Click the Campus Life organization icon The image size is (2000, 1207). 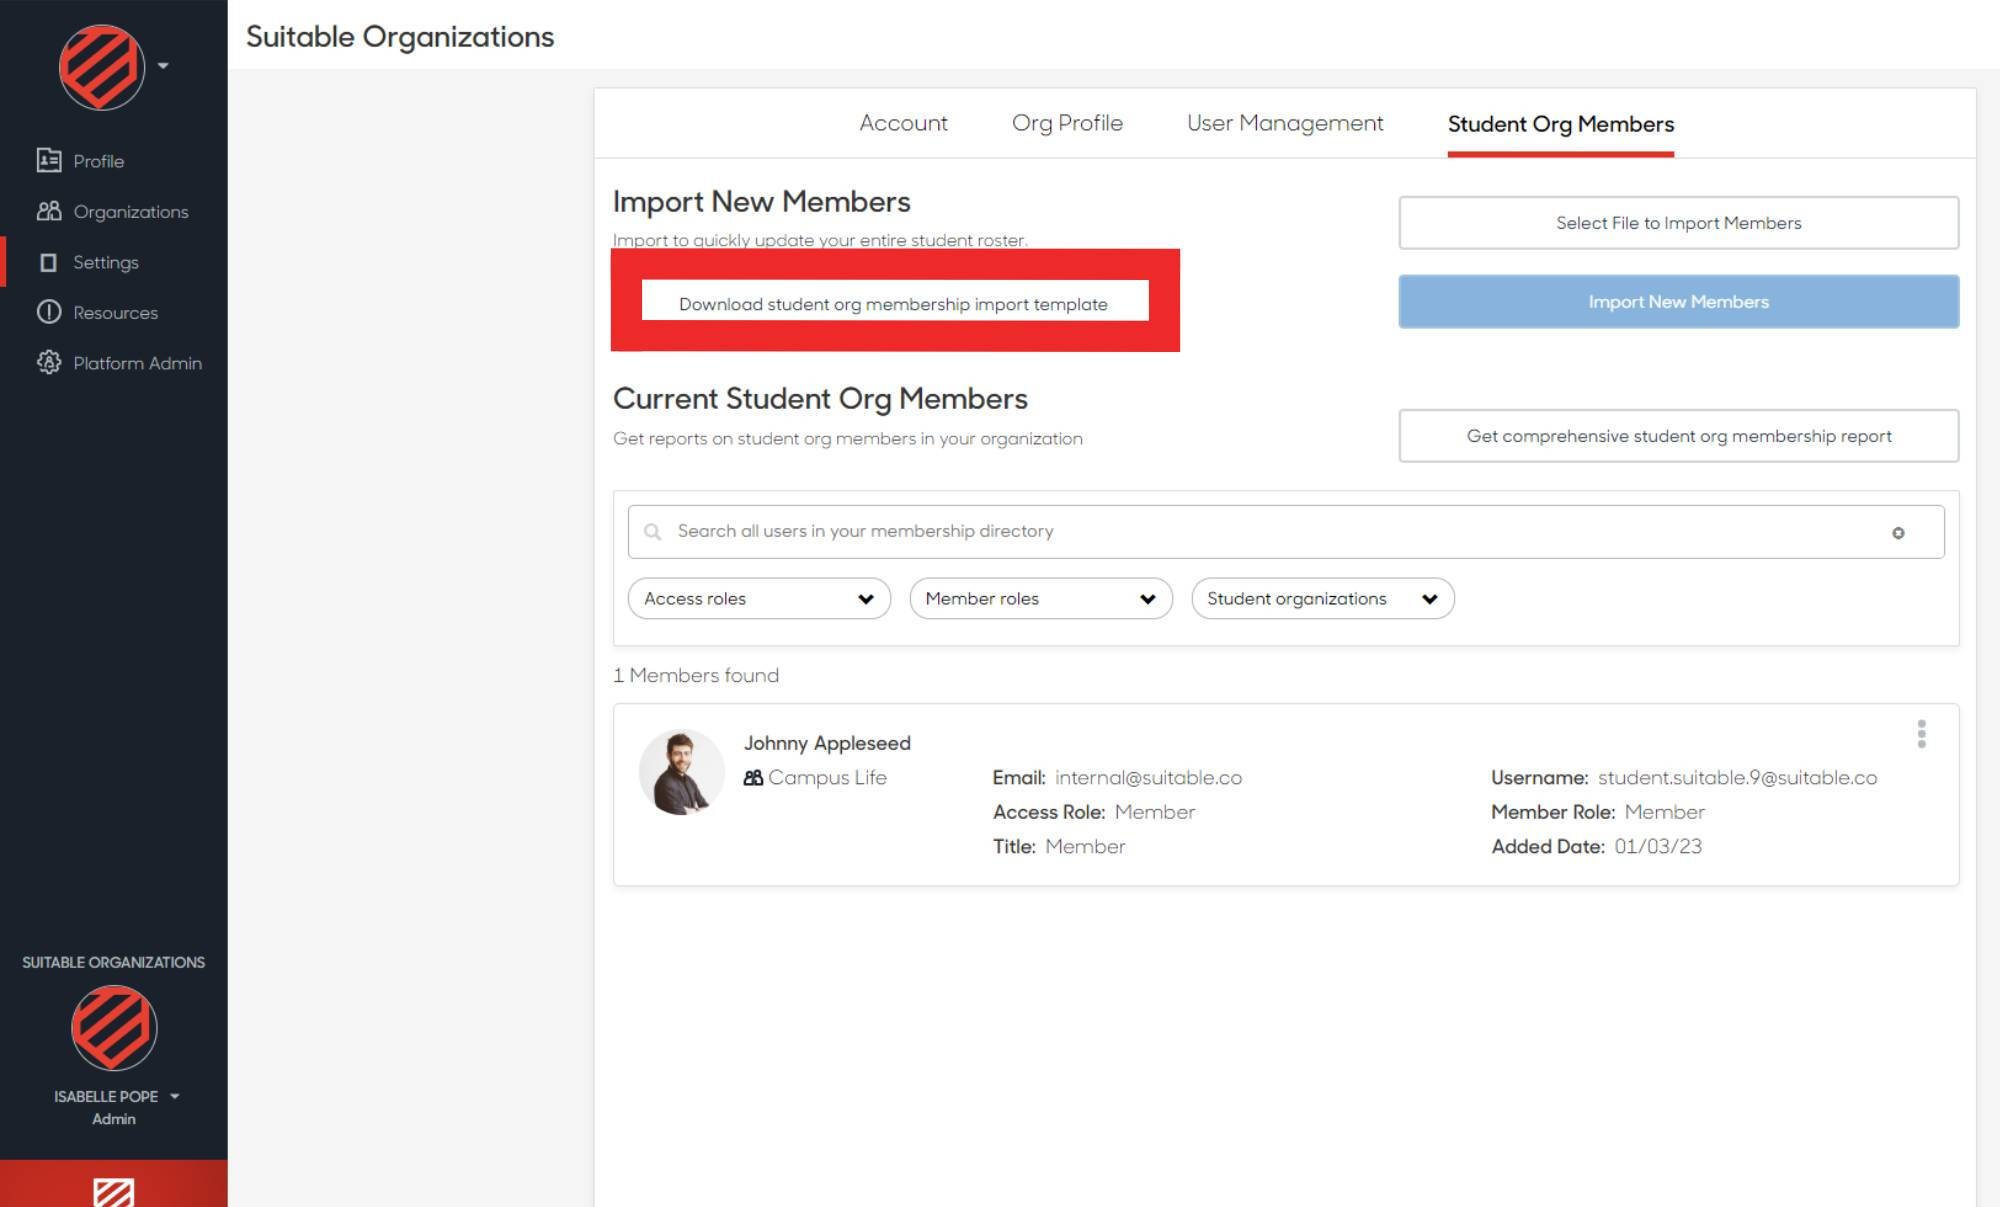pyautogui.click(x=752, y=777)
